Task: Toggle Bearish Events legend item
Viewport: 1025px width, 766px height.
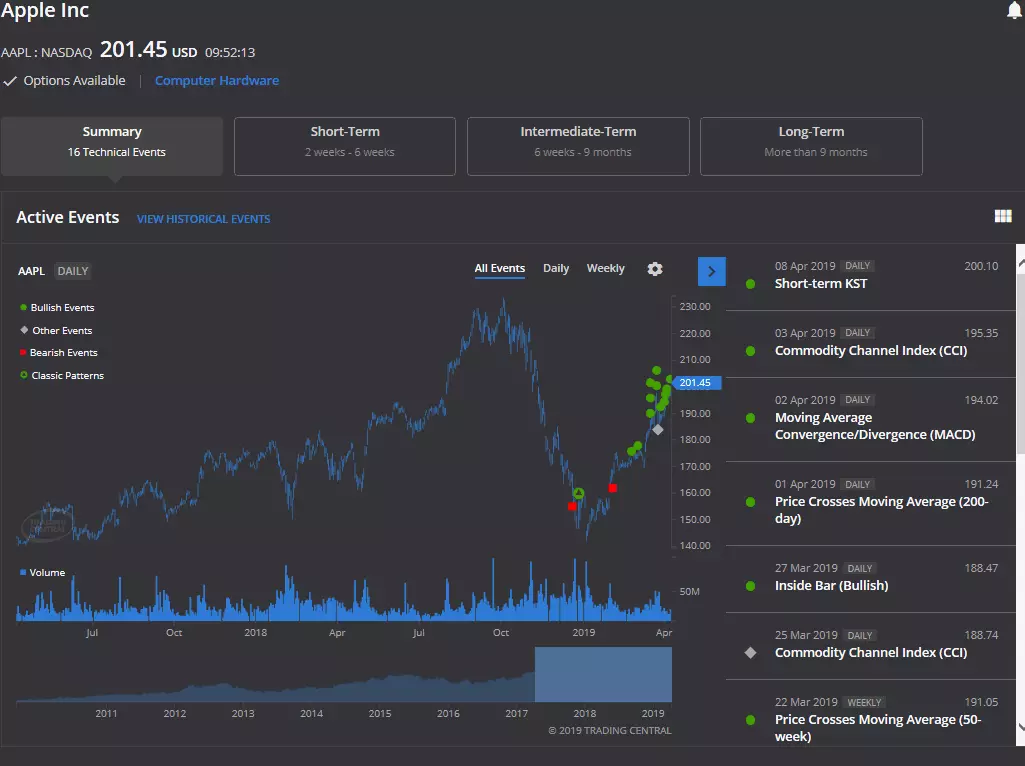Action: [58, 352]
